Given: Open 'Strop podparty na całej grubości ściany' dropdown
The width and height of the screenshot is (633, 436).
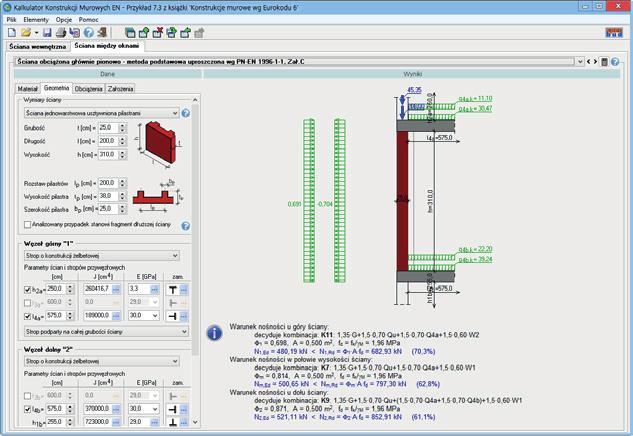Looking at the screenshot, I should point(106,331).
